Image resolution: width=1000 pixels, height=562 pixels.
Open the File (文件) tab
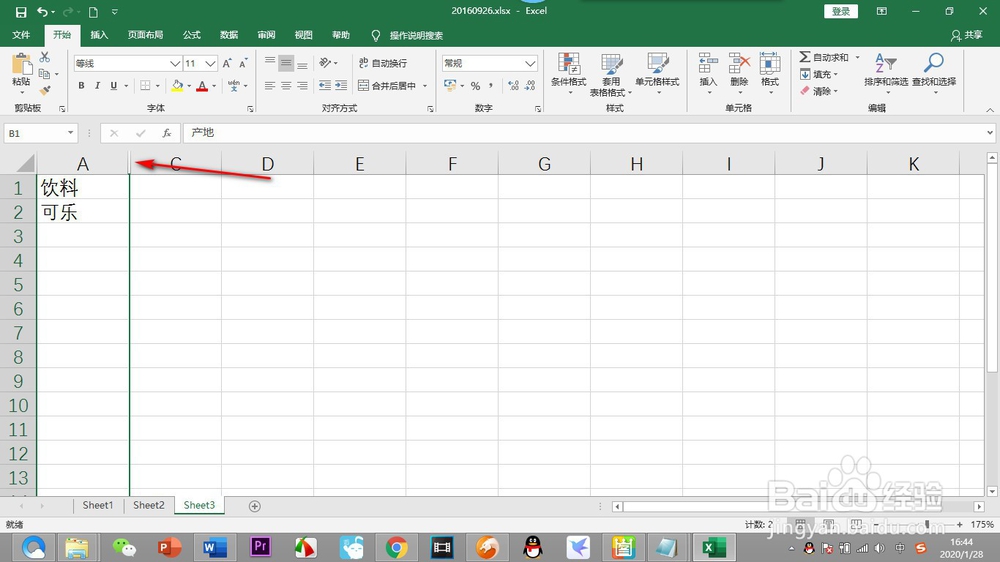point(21,35)
